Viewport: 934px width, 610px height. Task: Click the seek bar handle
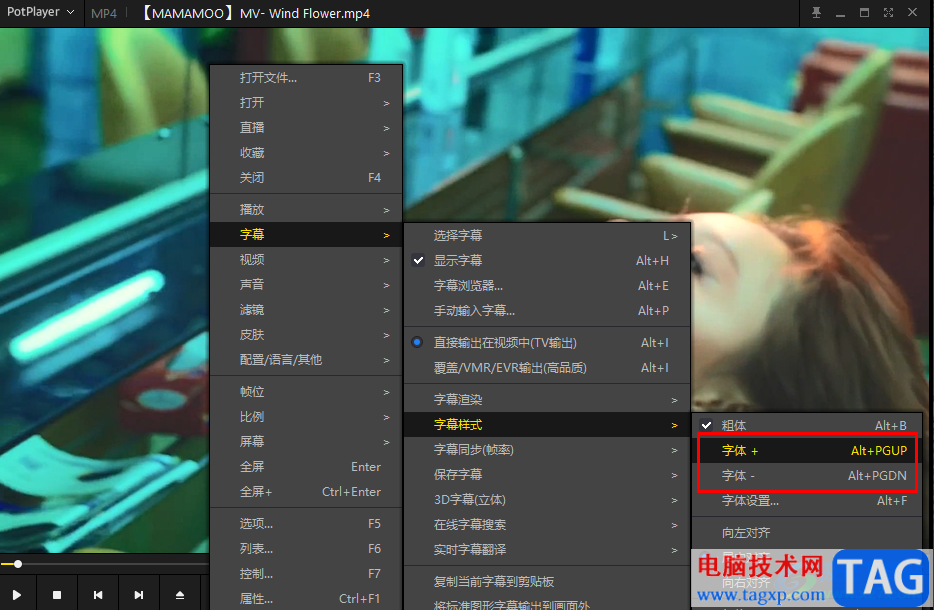18,564
